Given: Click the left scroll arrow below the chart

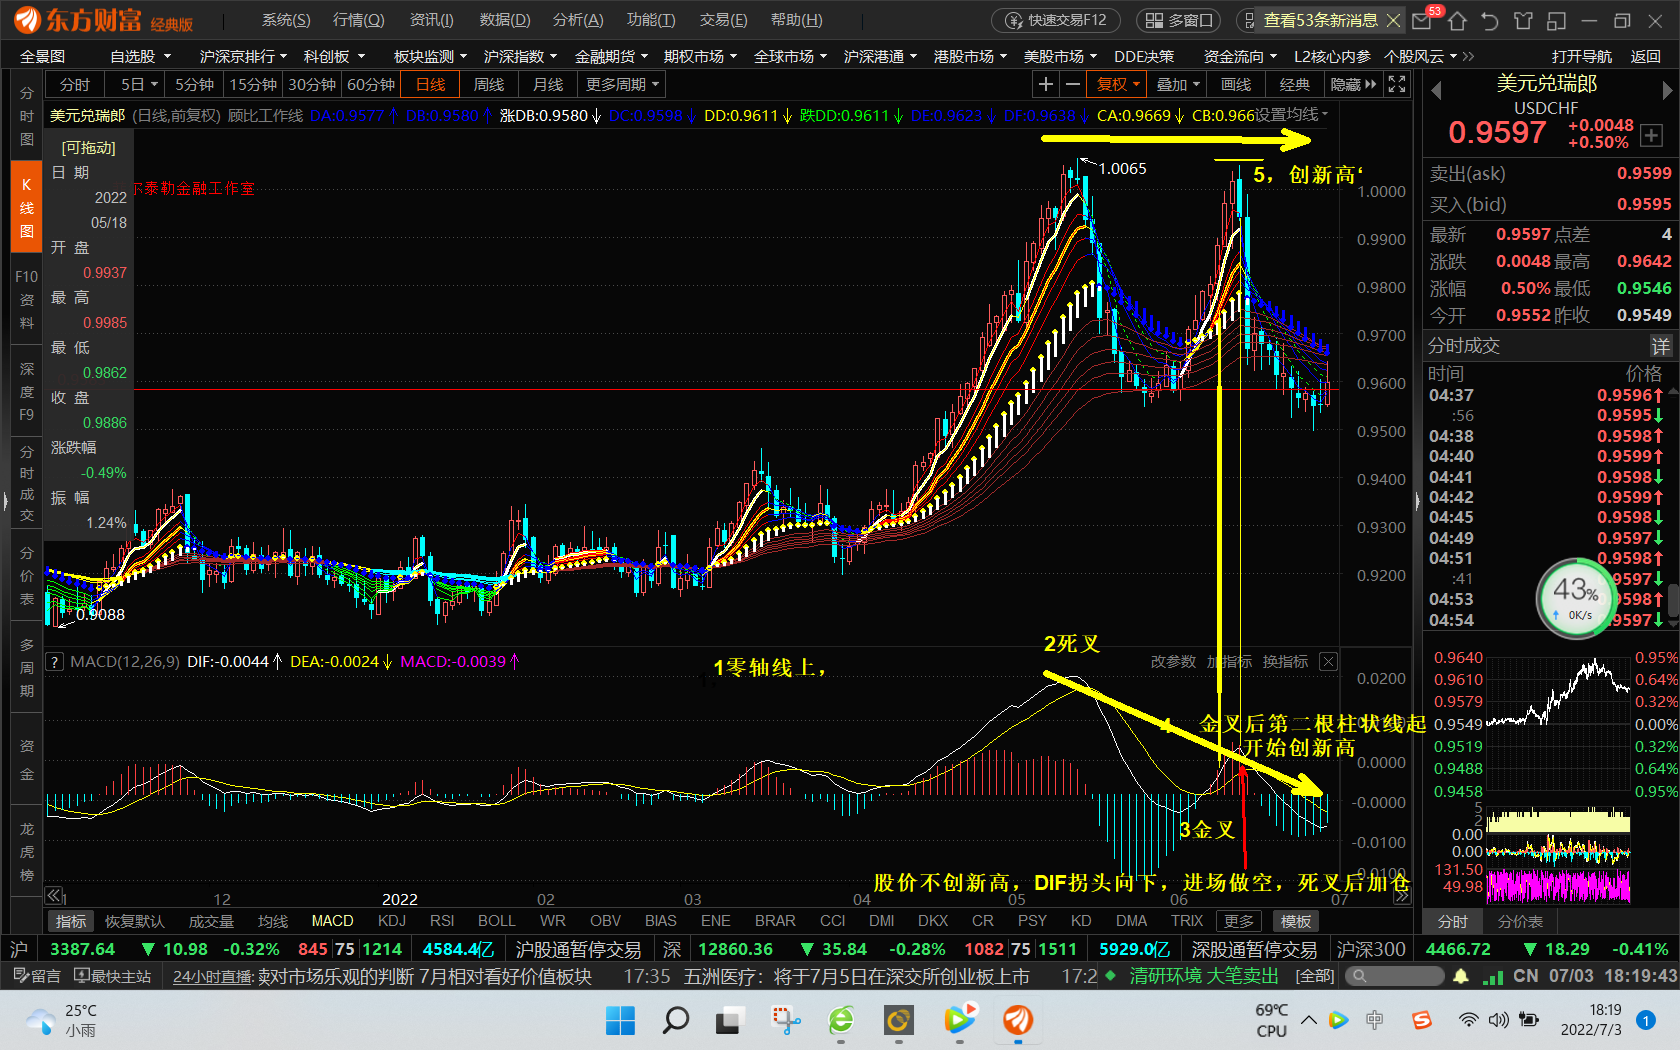Looking at the screenshot, I should 53,895.
